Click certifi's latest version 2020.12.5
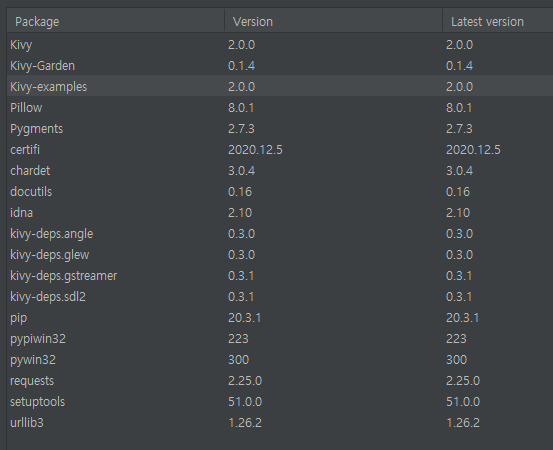 coord(473,150)
